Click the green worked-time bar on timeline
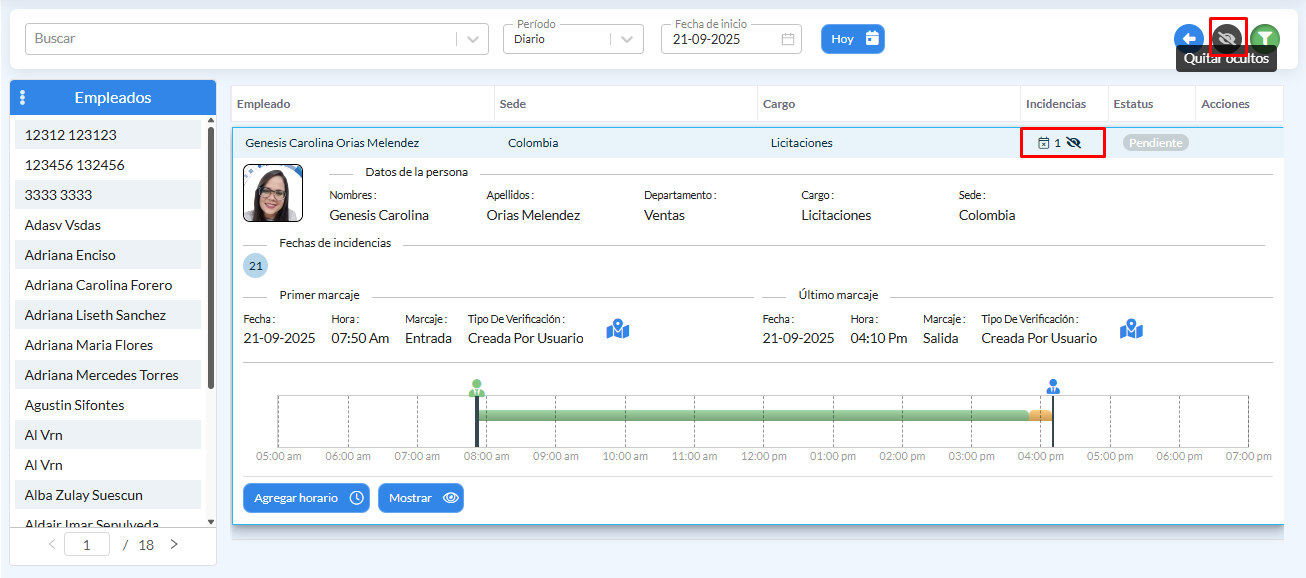The image size is (1306, 578). pos(750,415)
